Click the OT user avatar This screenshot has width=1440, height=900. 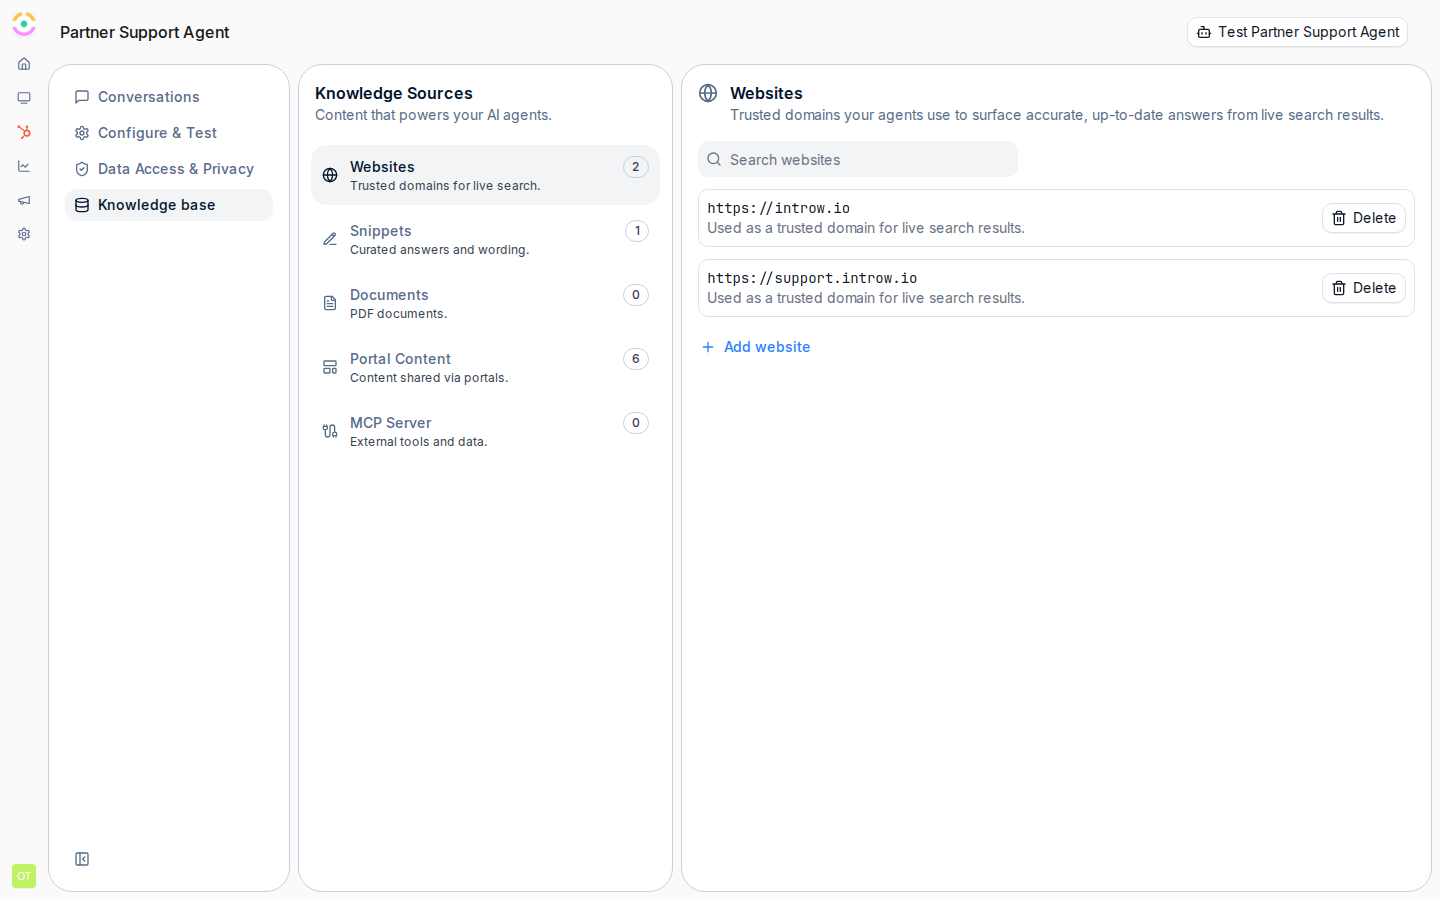pyautogui.click(x=24, y=876)
